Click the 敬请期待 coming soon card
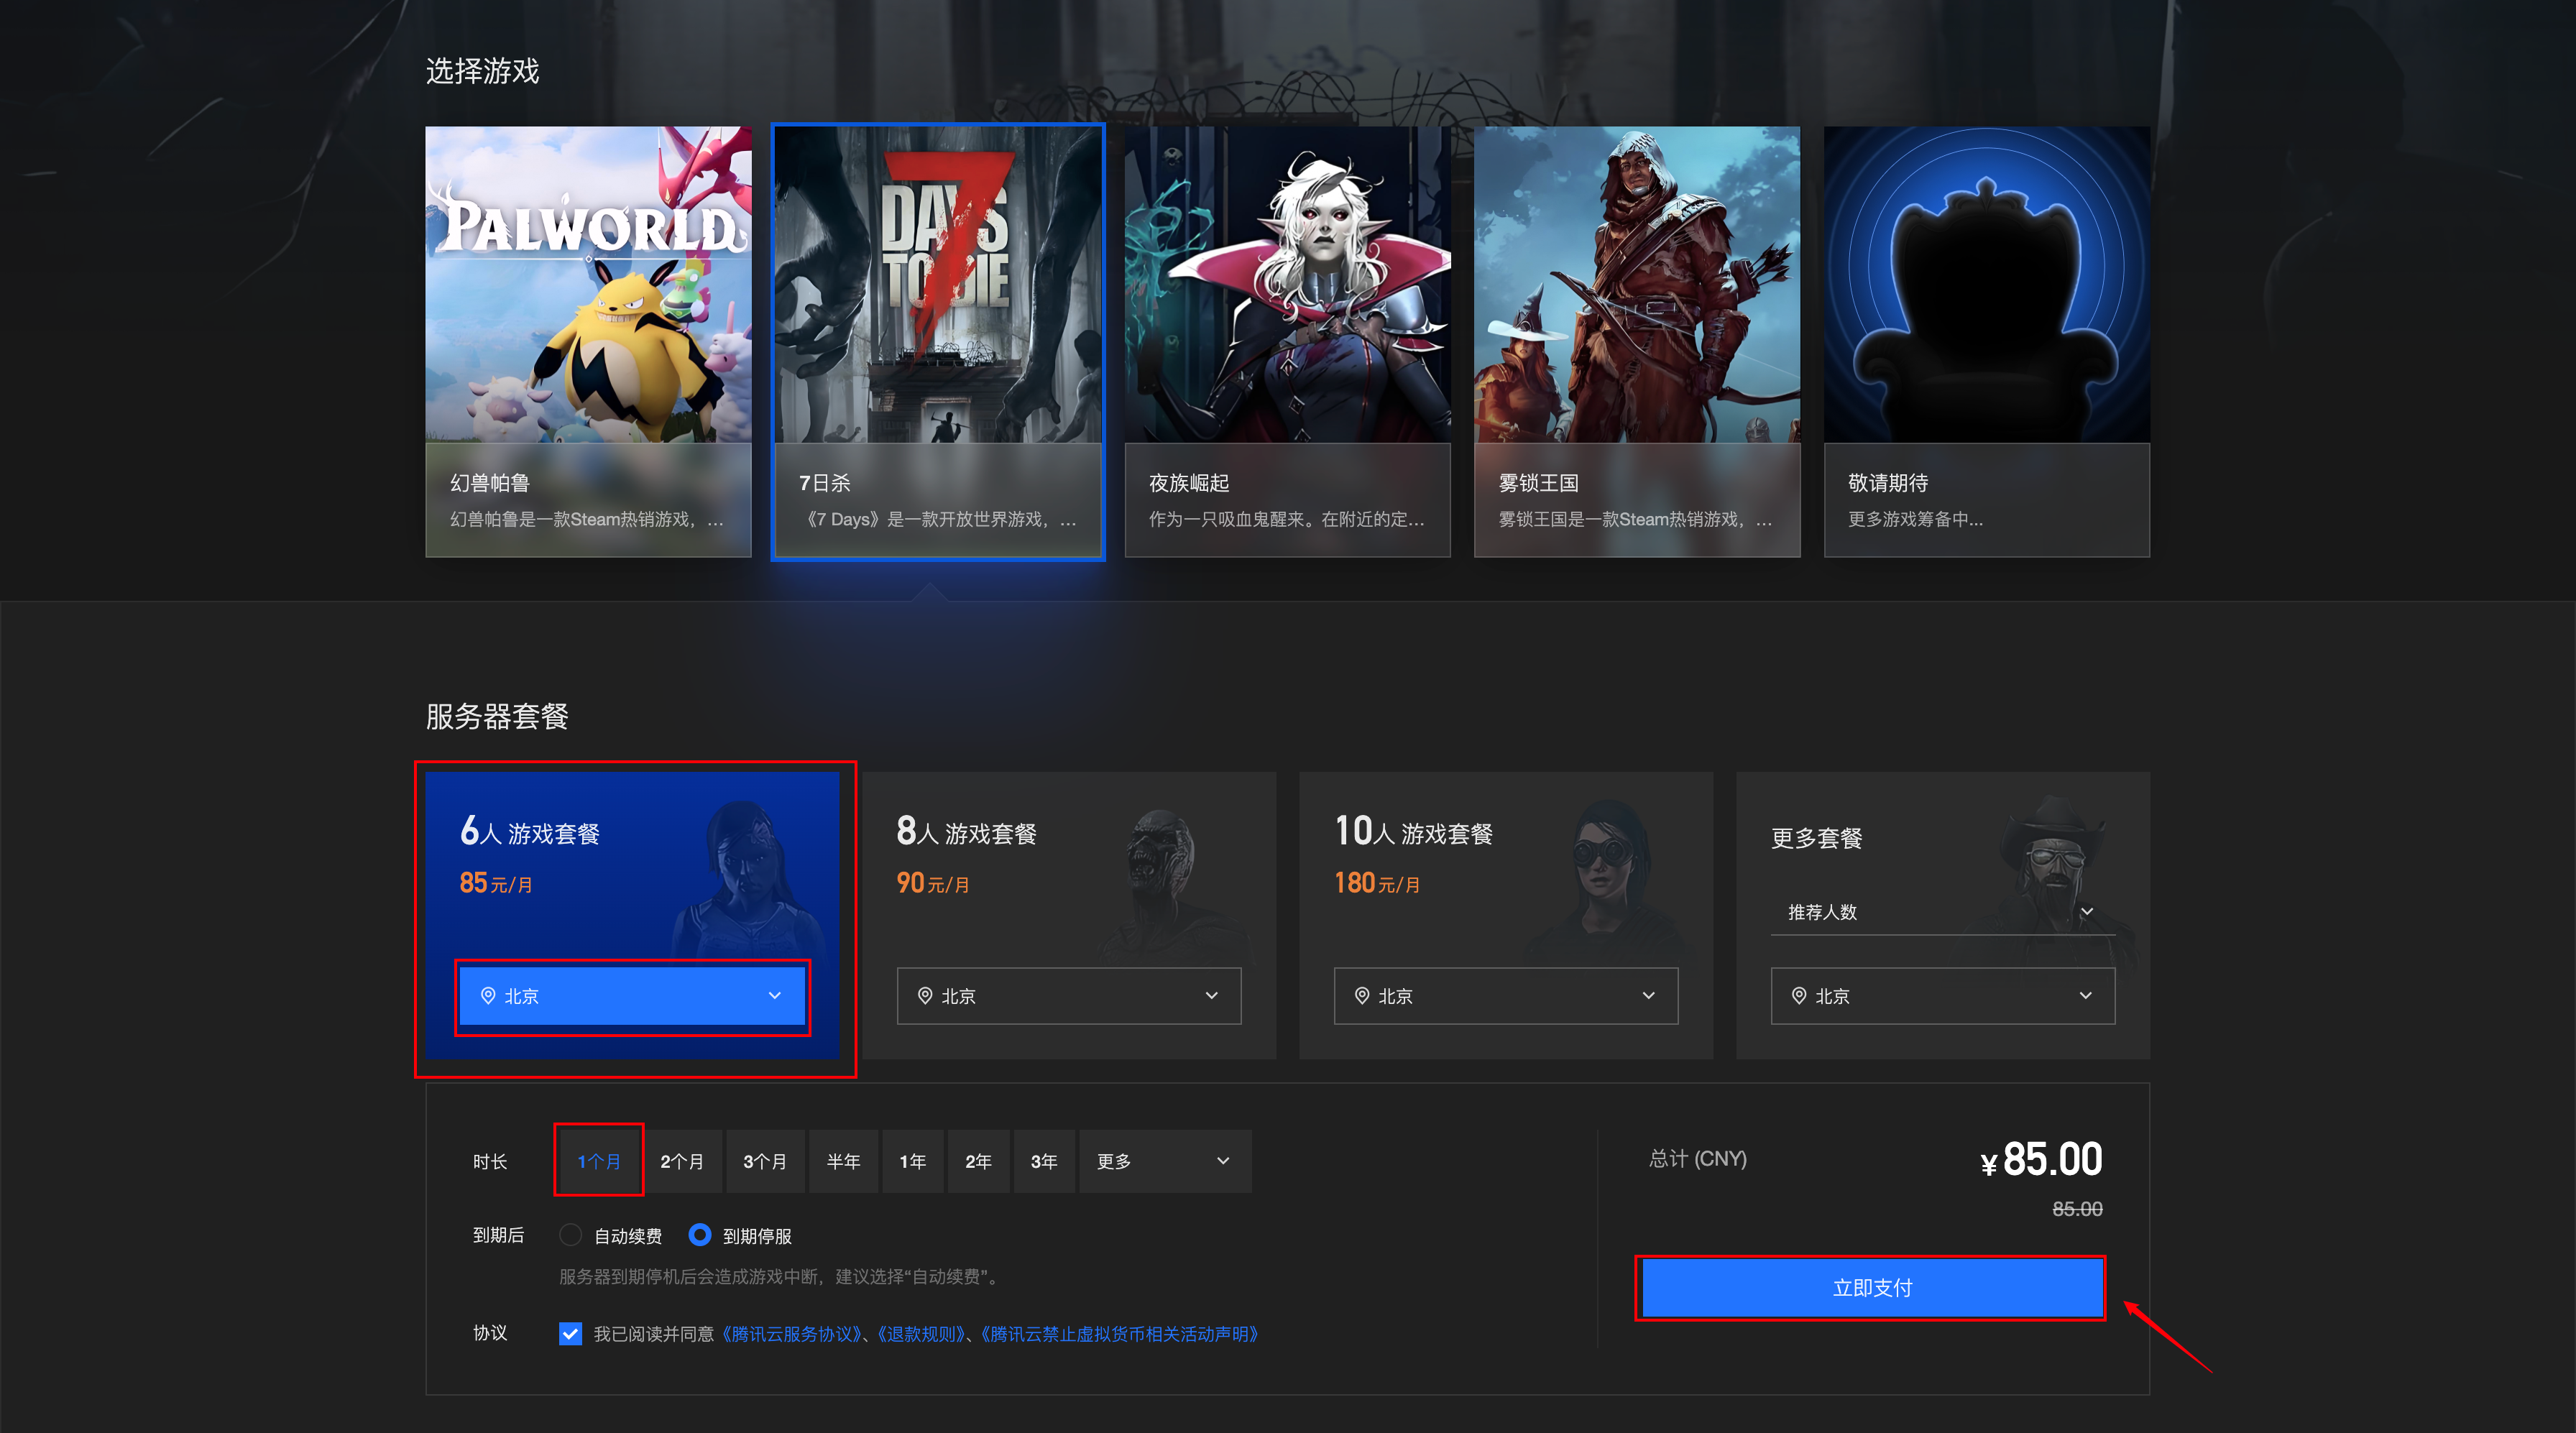The image size is (2576, 1433). [1986, 341]
